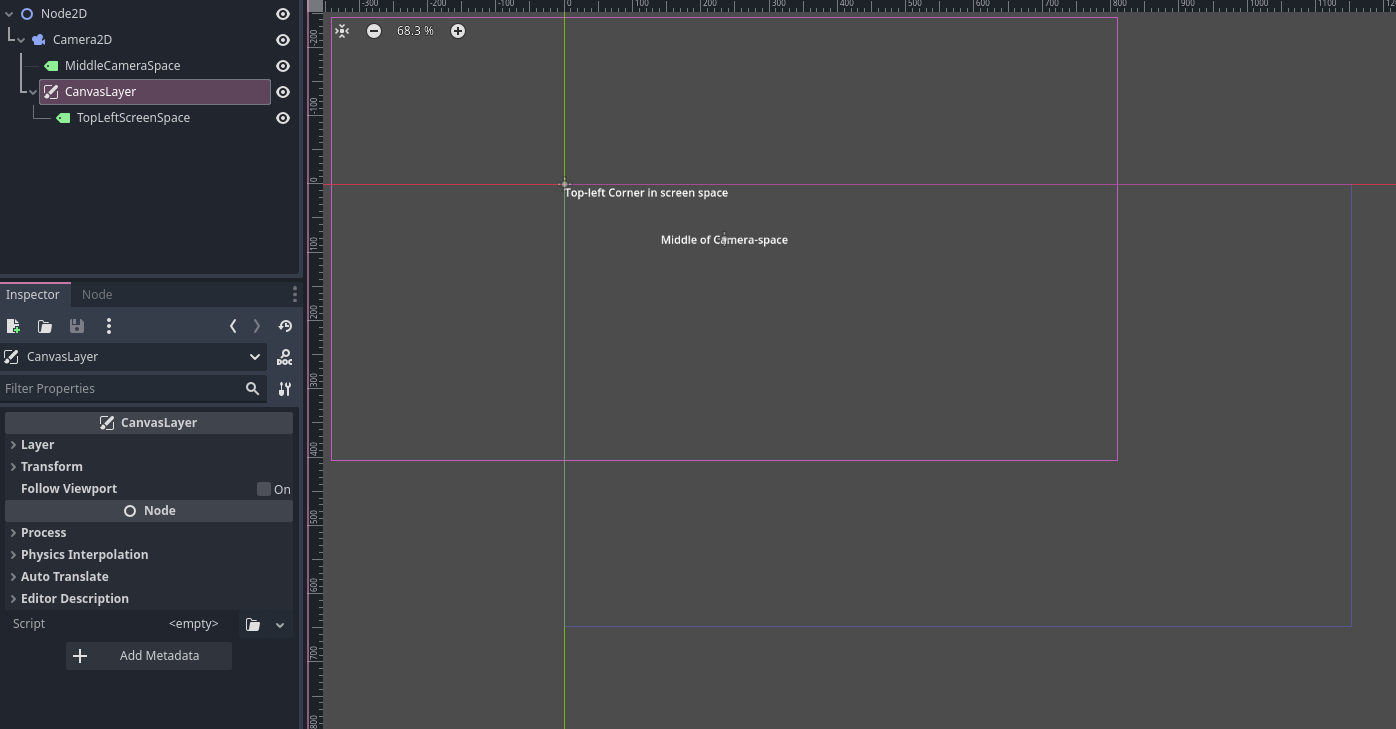Reset zoom via the 68.3 % label

click(415, 31)
